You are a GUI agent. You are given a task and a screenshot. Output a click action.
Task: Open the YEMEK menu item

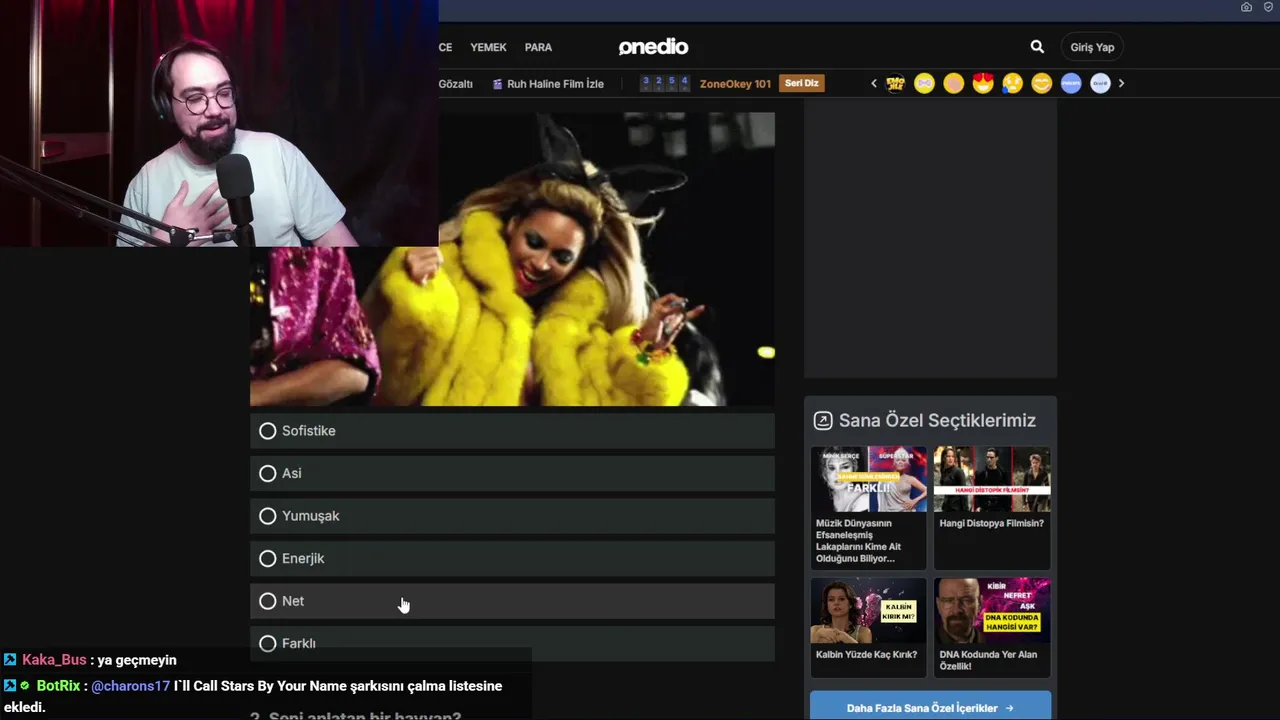click(x=488, y=47)
